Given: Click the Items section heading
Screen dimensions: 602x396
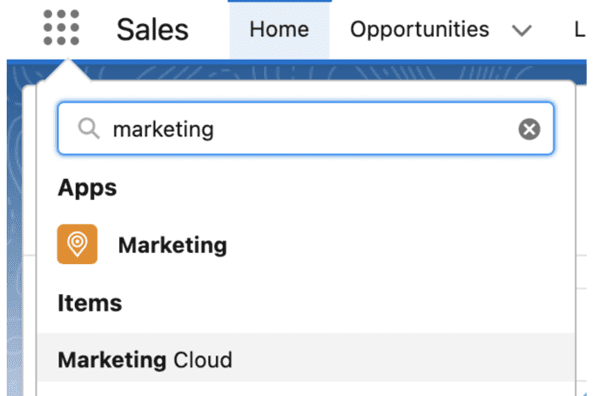Looking at the screenshot, I should coord(90,303).
